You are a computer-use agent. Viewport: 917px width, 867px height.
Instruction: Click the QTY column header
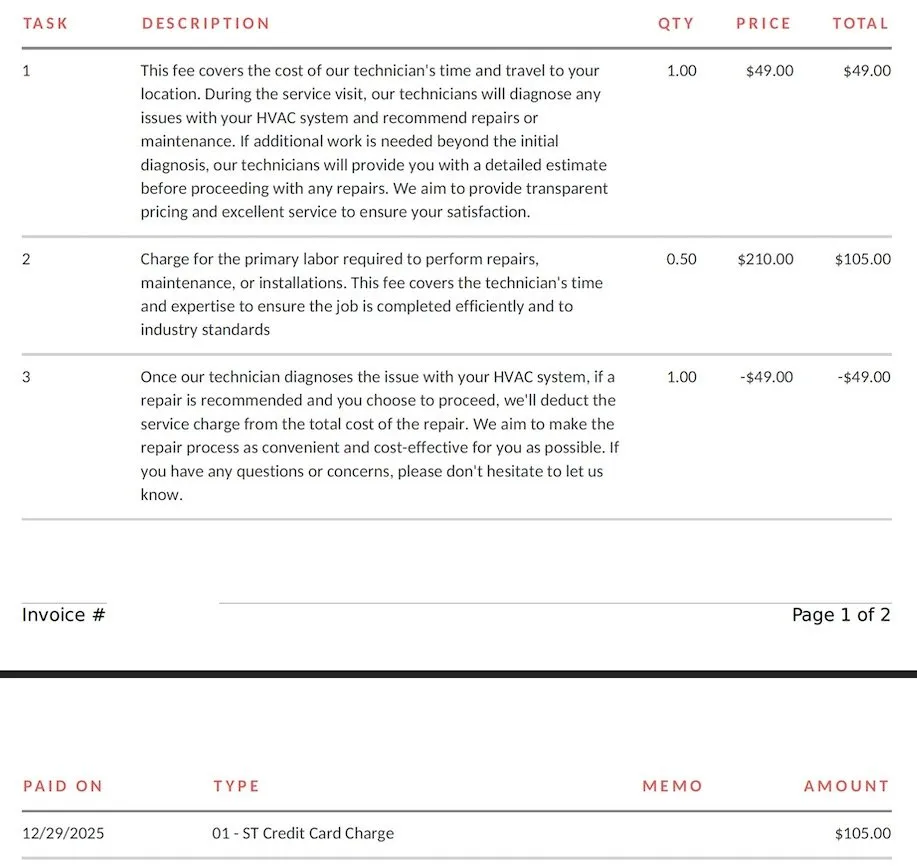675,23
